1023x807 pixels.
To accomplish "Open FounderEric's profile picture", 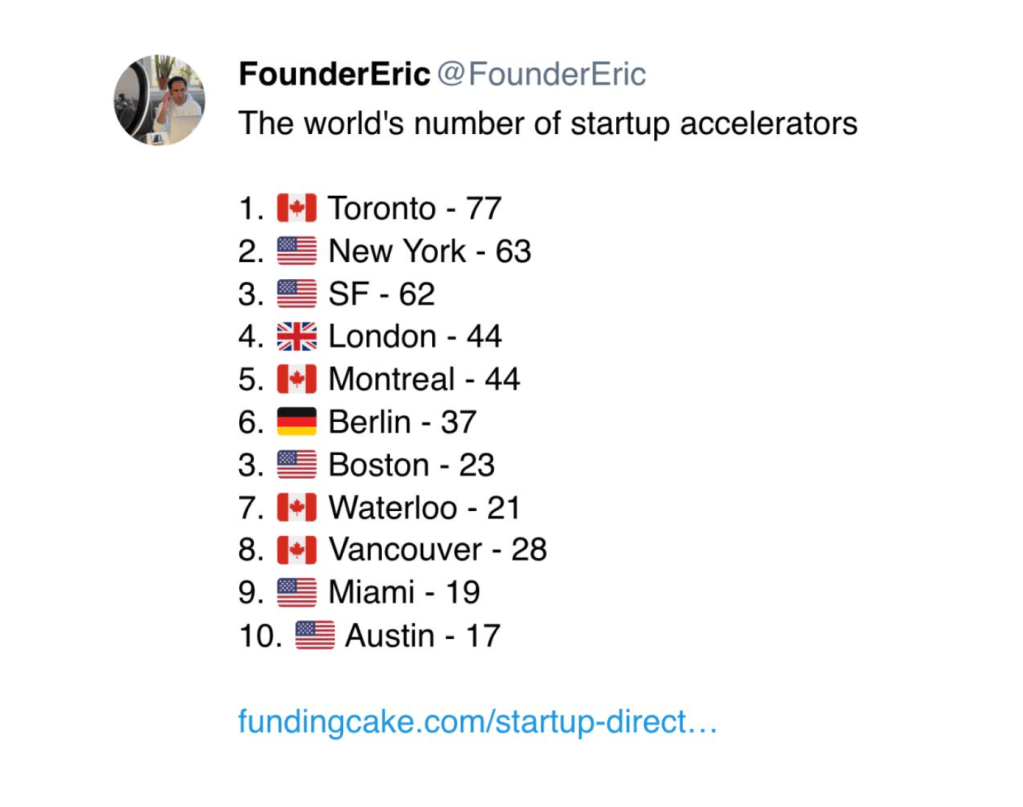I will [x=159, y=100].
